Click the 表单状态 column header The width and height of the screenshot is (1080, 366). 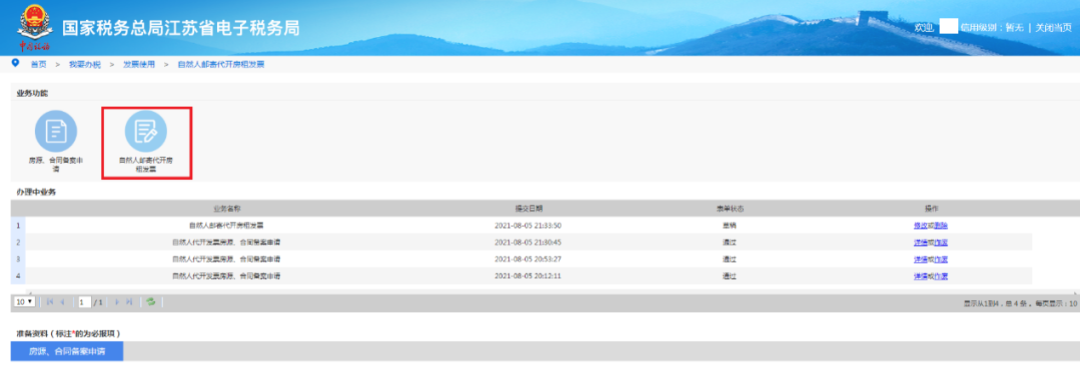click(x=729, y=208)
